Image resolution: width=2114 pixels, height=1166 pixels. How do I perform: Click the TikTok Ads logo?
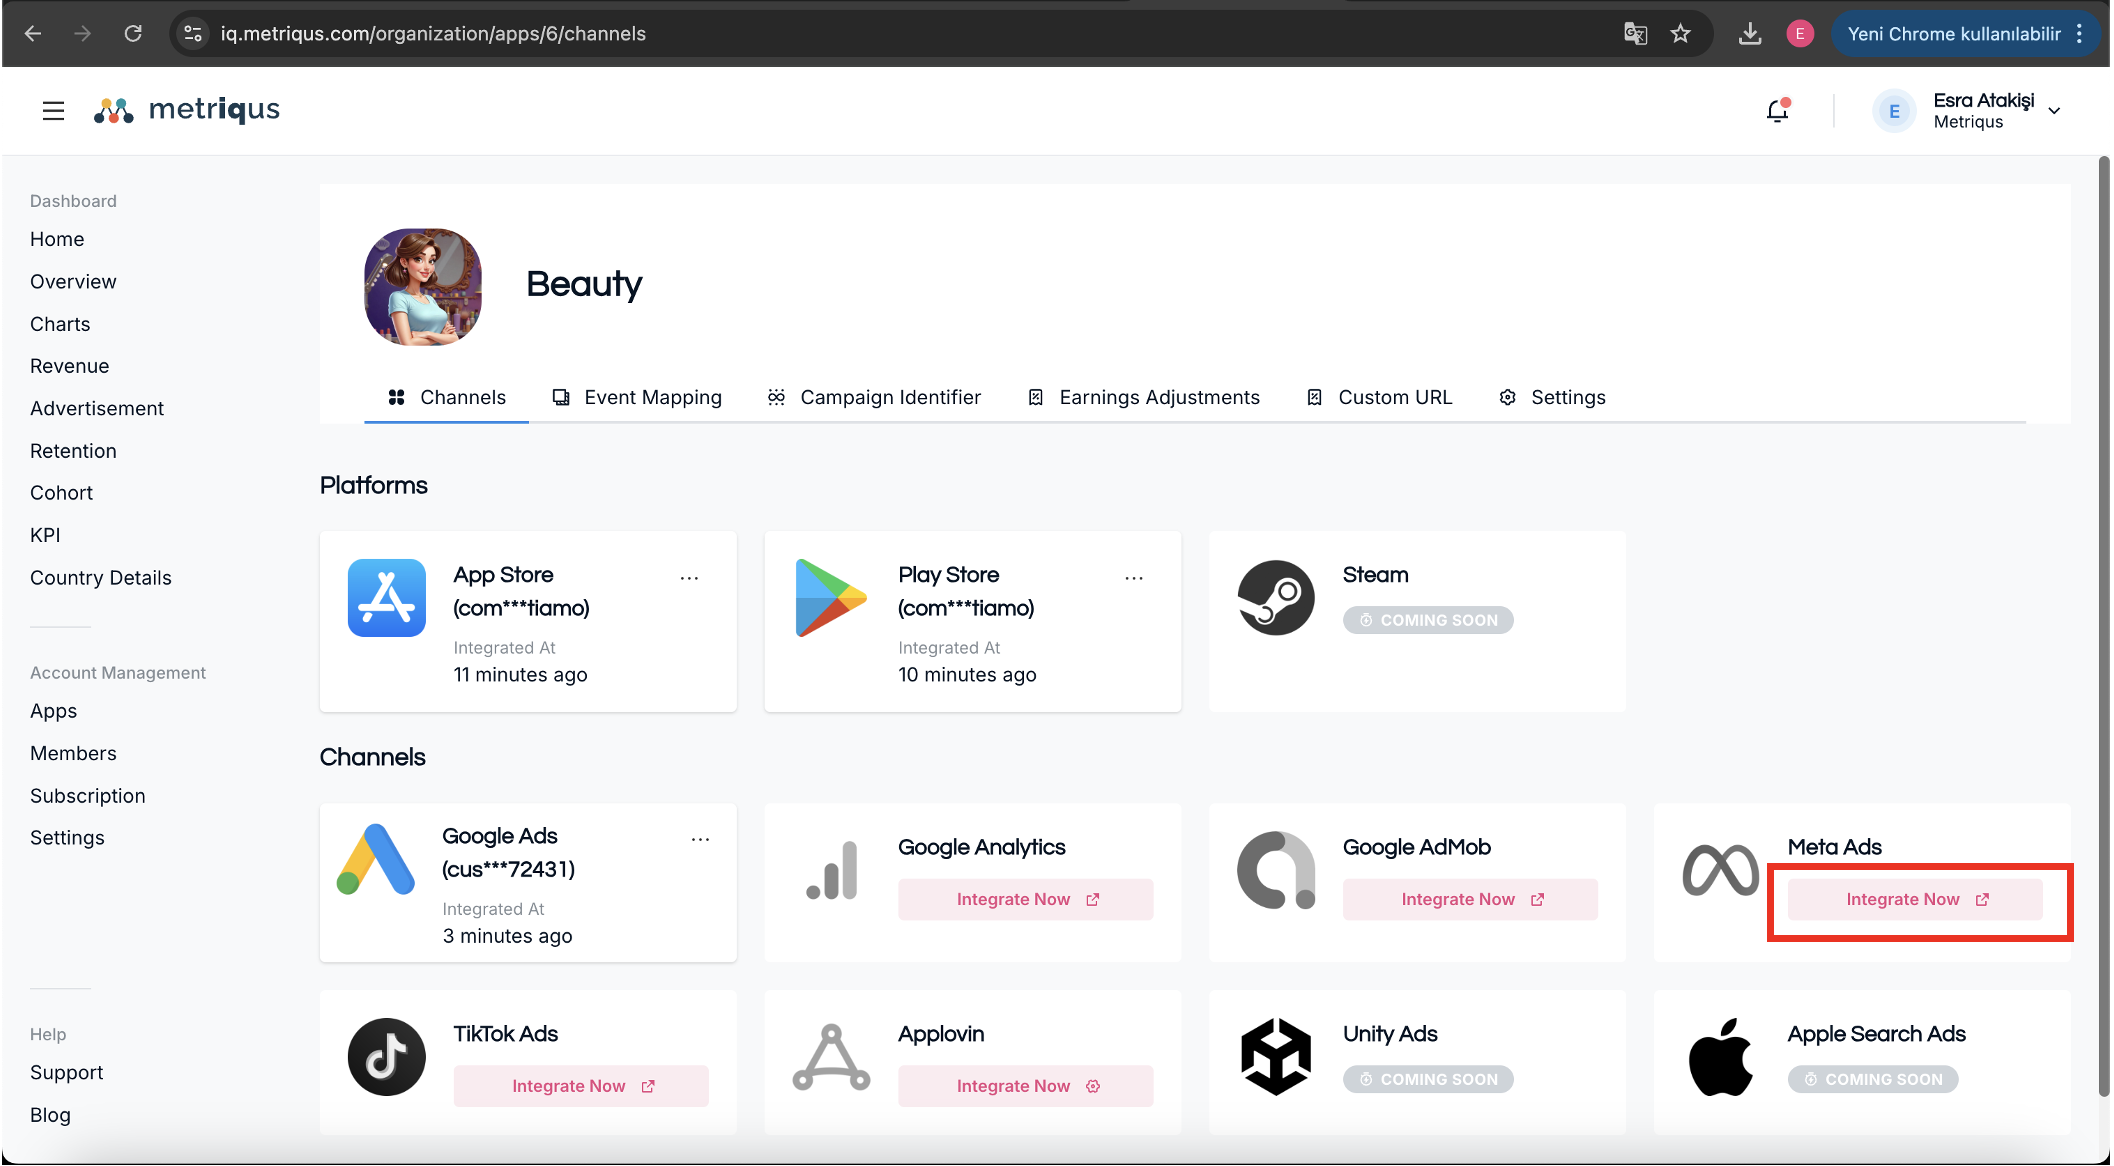click(x=387, y=1057)
